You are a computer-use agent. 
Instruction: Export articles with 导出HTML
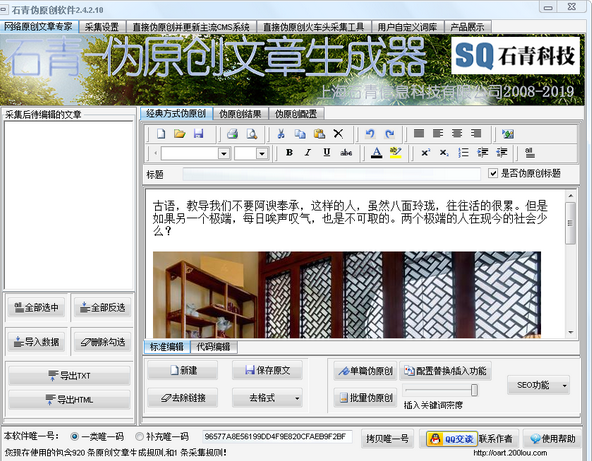(69, 399)
